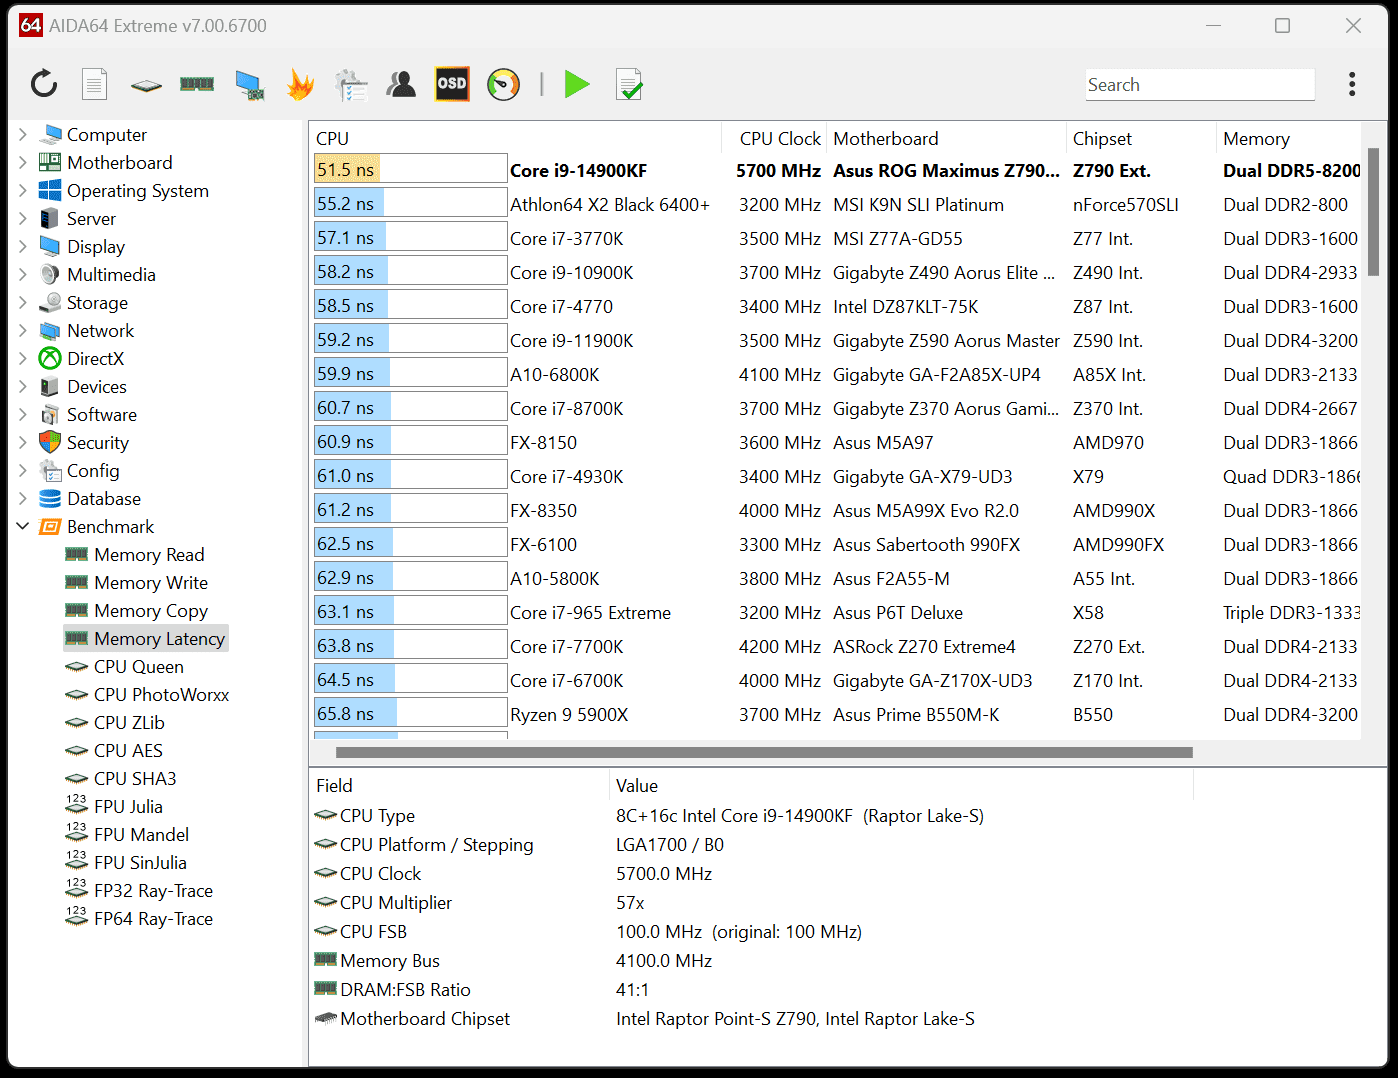
Task: Select Devices in the tree
Action: pos(97,386)
